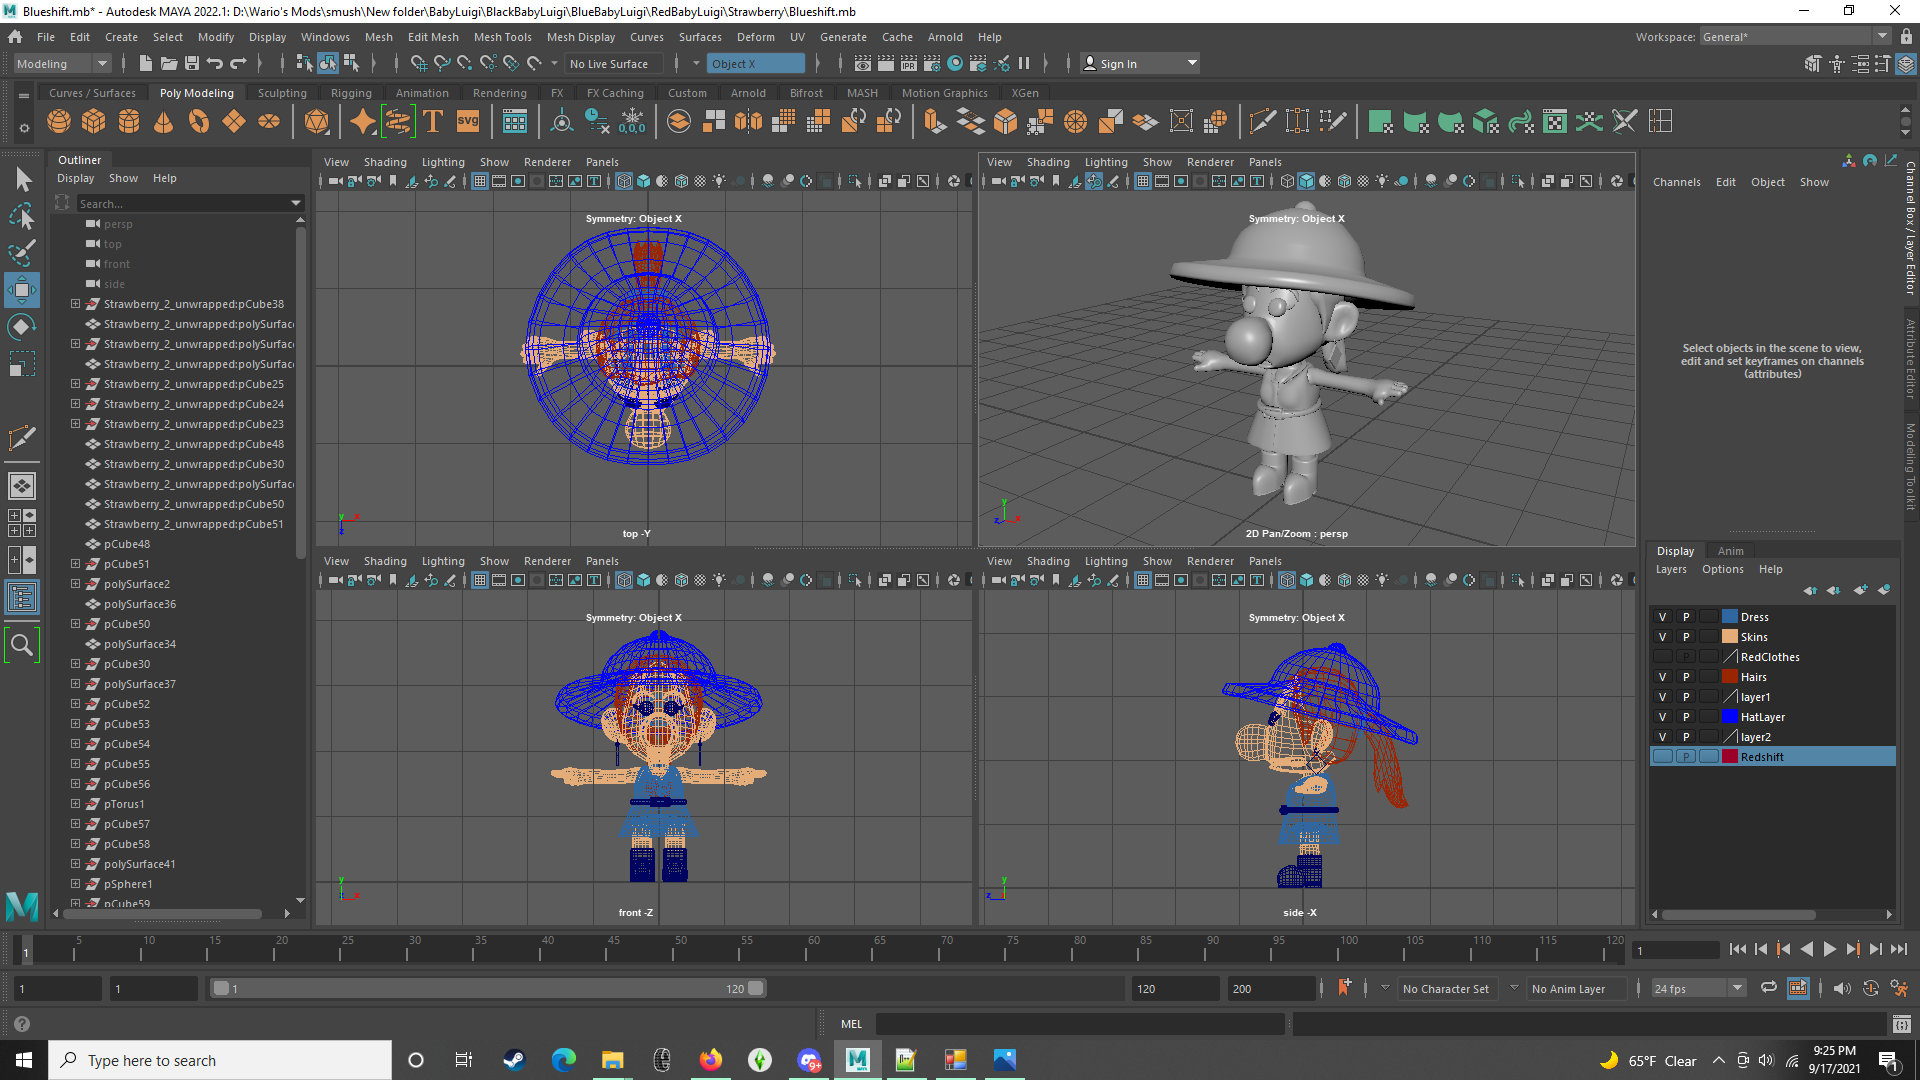
Task: Open the Sign In dropdown
Action: pyautogui.click(x=1140, y=64)
